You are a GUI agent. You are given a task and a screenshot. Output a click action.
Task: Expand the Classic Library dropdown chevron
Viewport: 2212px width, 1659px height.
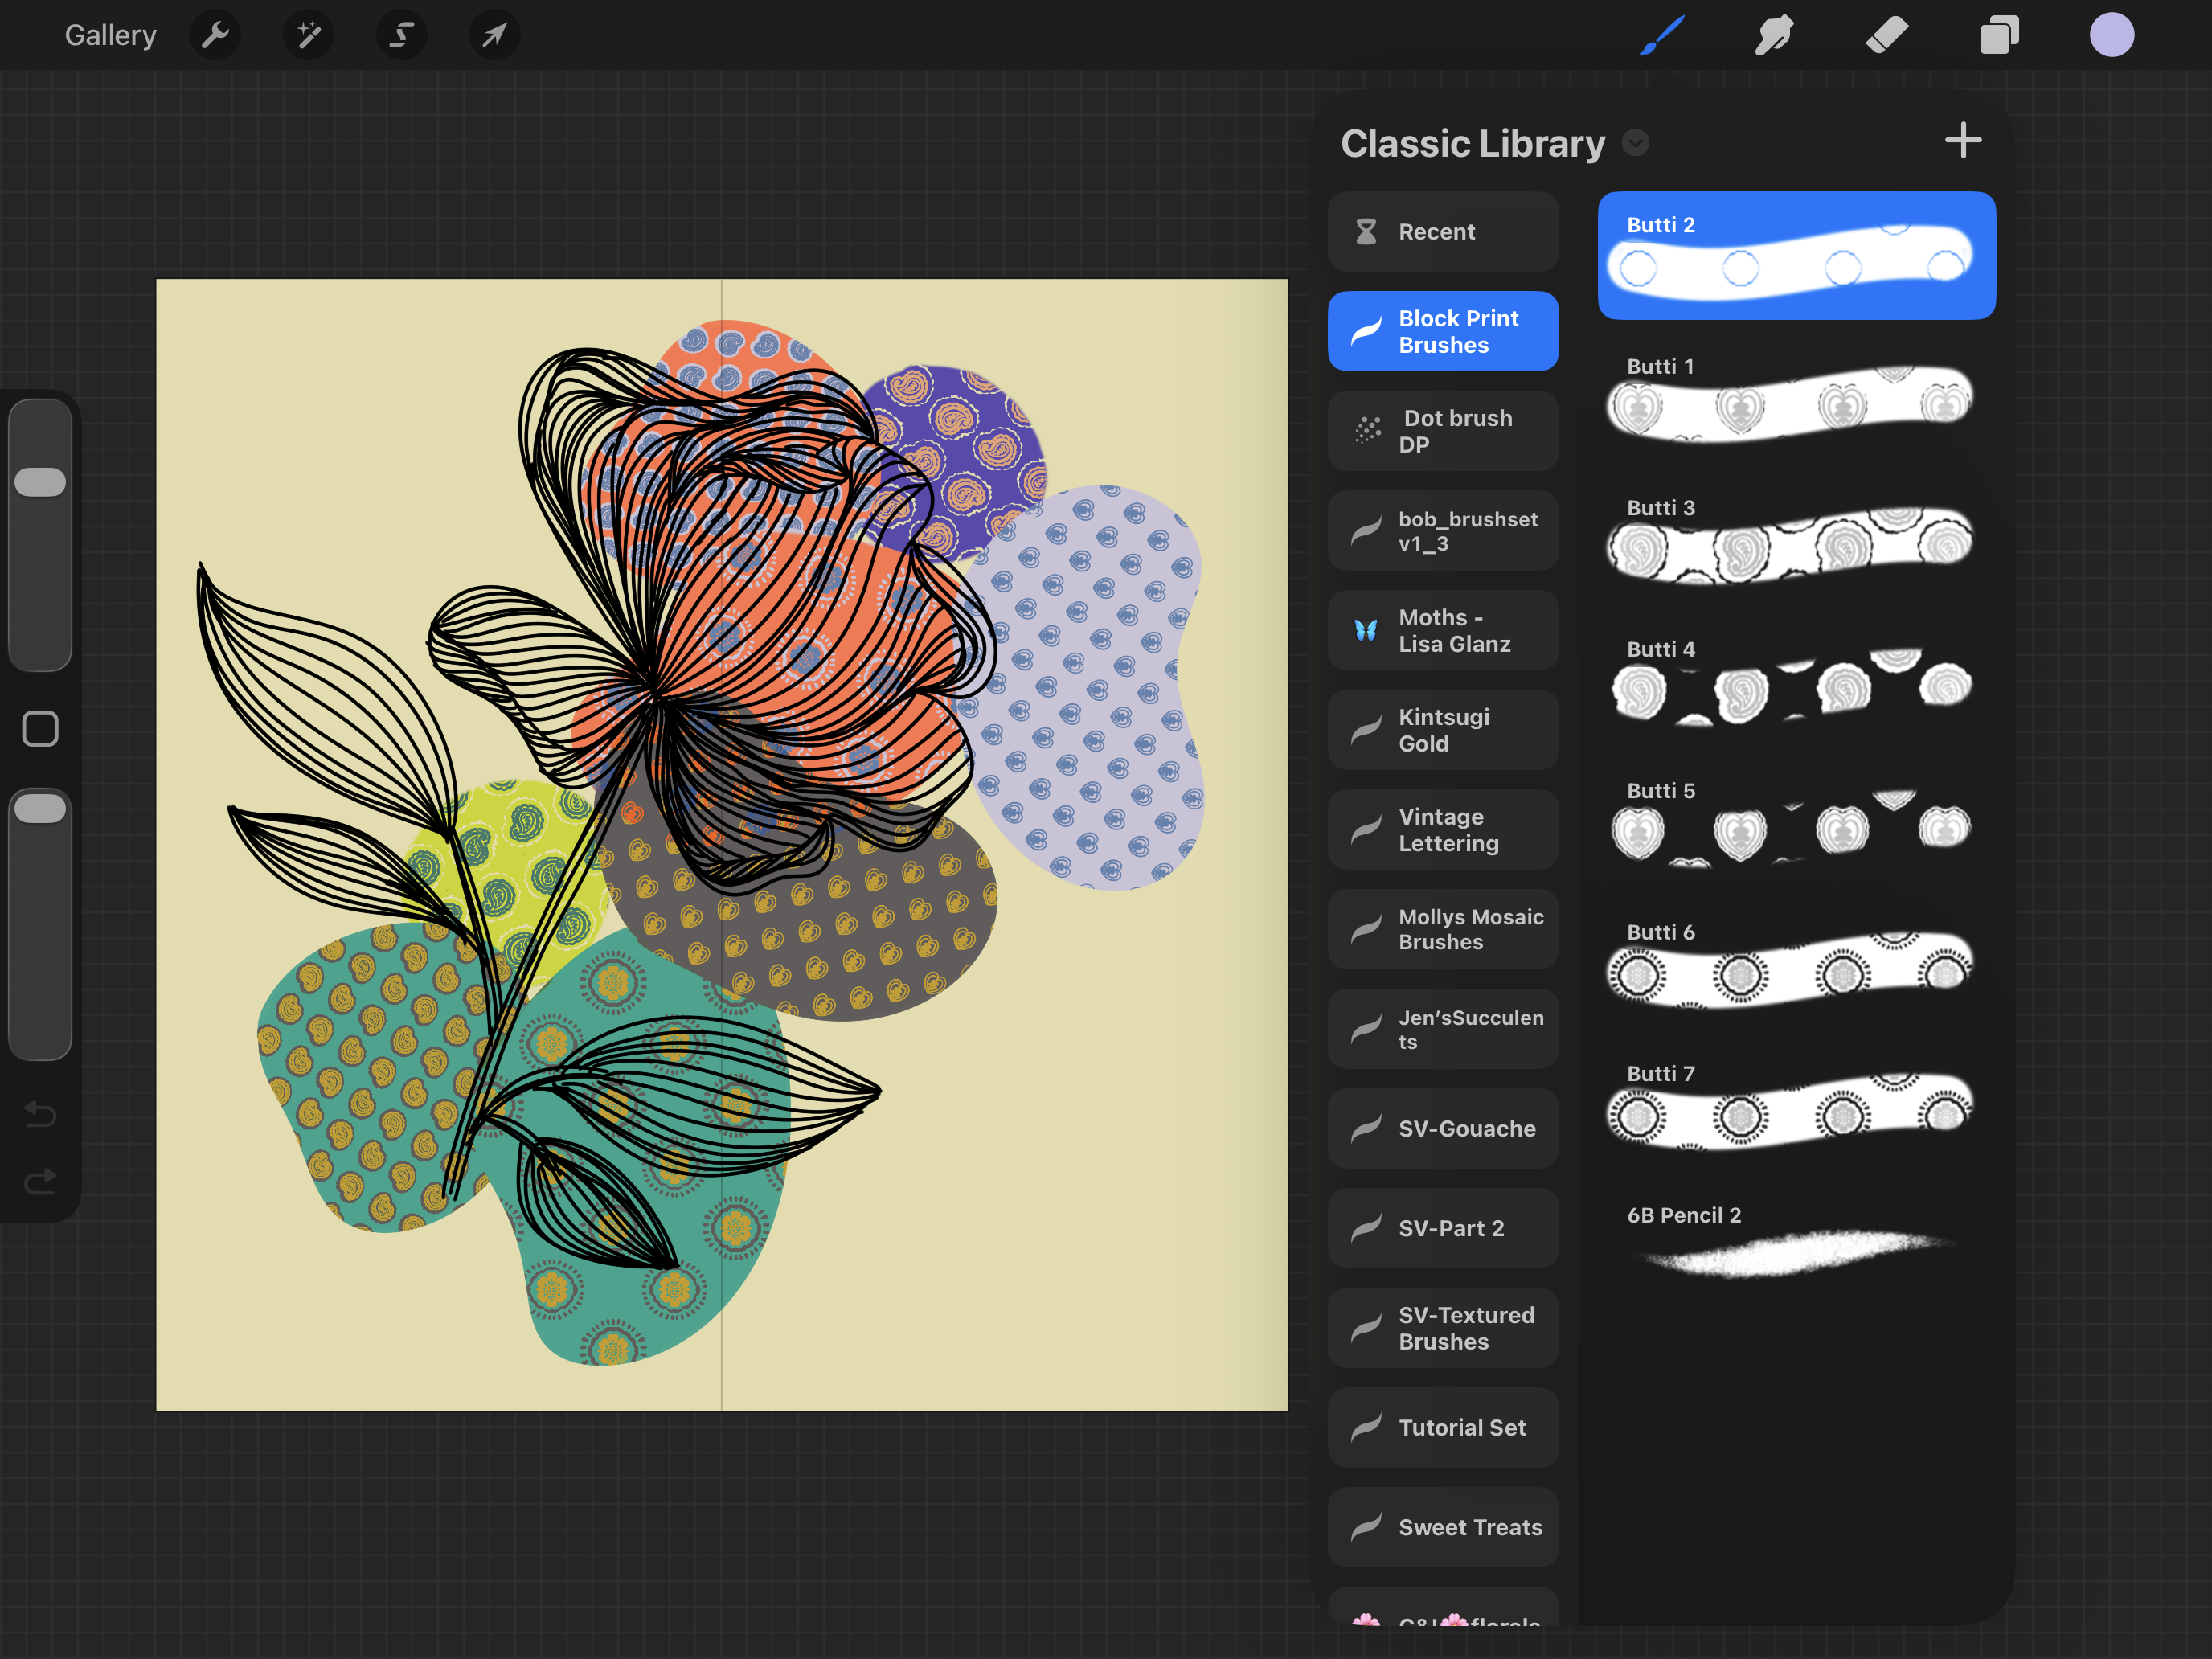(1635, 143)
